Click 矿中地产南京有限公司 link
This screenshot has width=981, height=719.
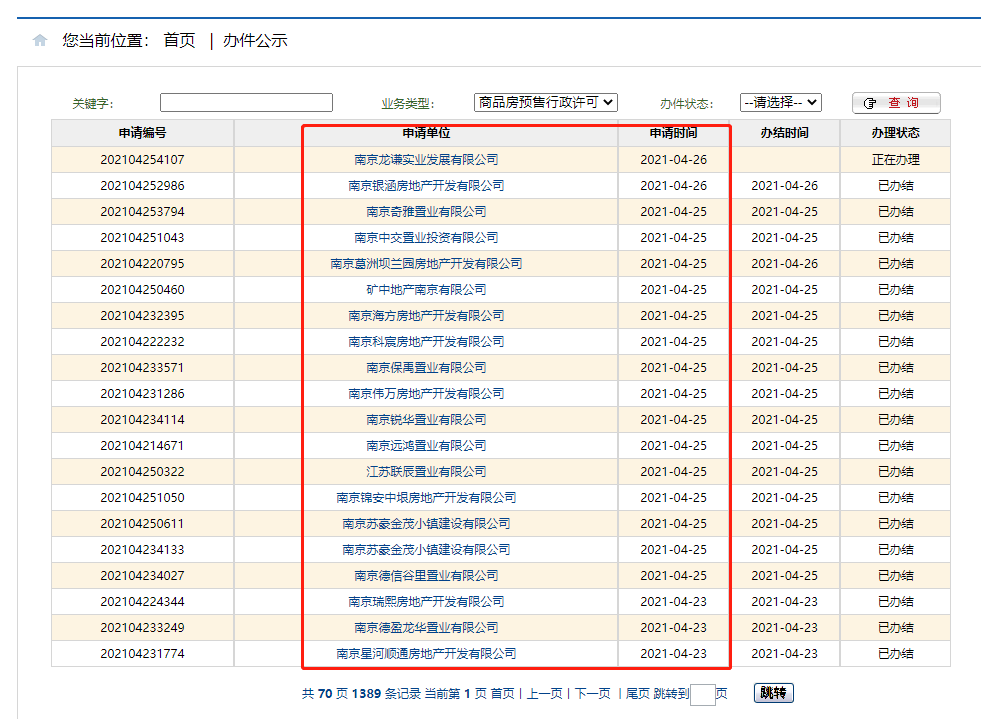(x=426, y=290)
